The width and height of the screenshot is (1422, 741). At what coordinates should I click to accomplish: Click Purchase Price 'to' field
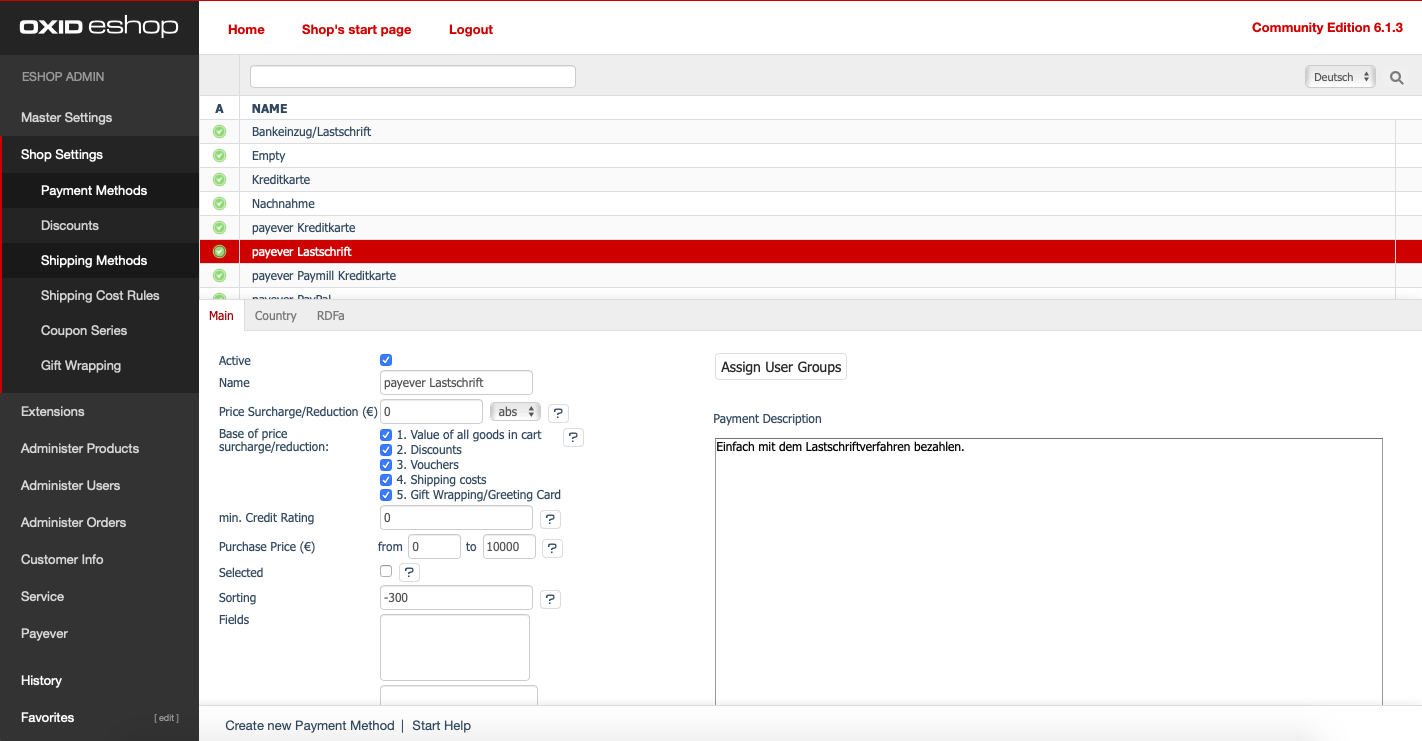click(x=509, y=547)
